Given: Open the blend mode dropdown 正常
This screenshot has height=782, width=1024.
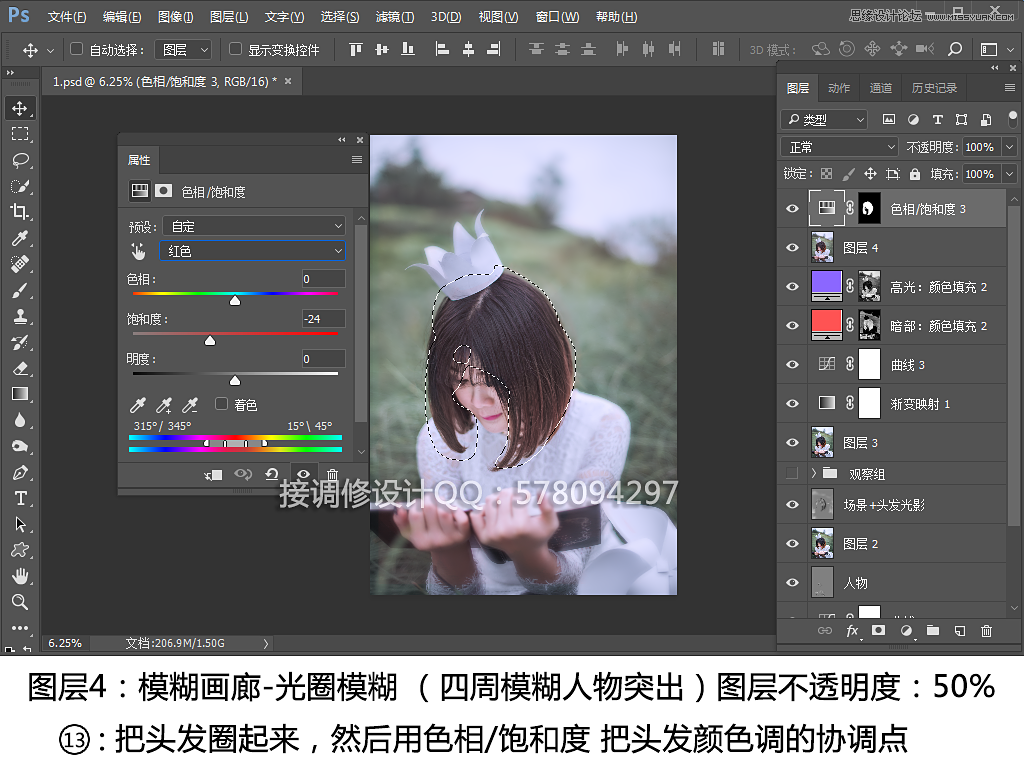Looking at the screenshot, I should click(x=840, y=147).
